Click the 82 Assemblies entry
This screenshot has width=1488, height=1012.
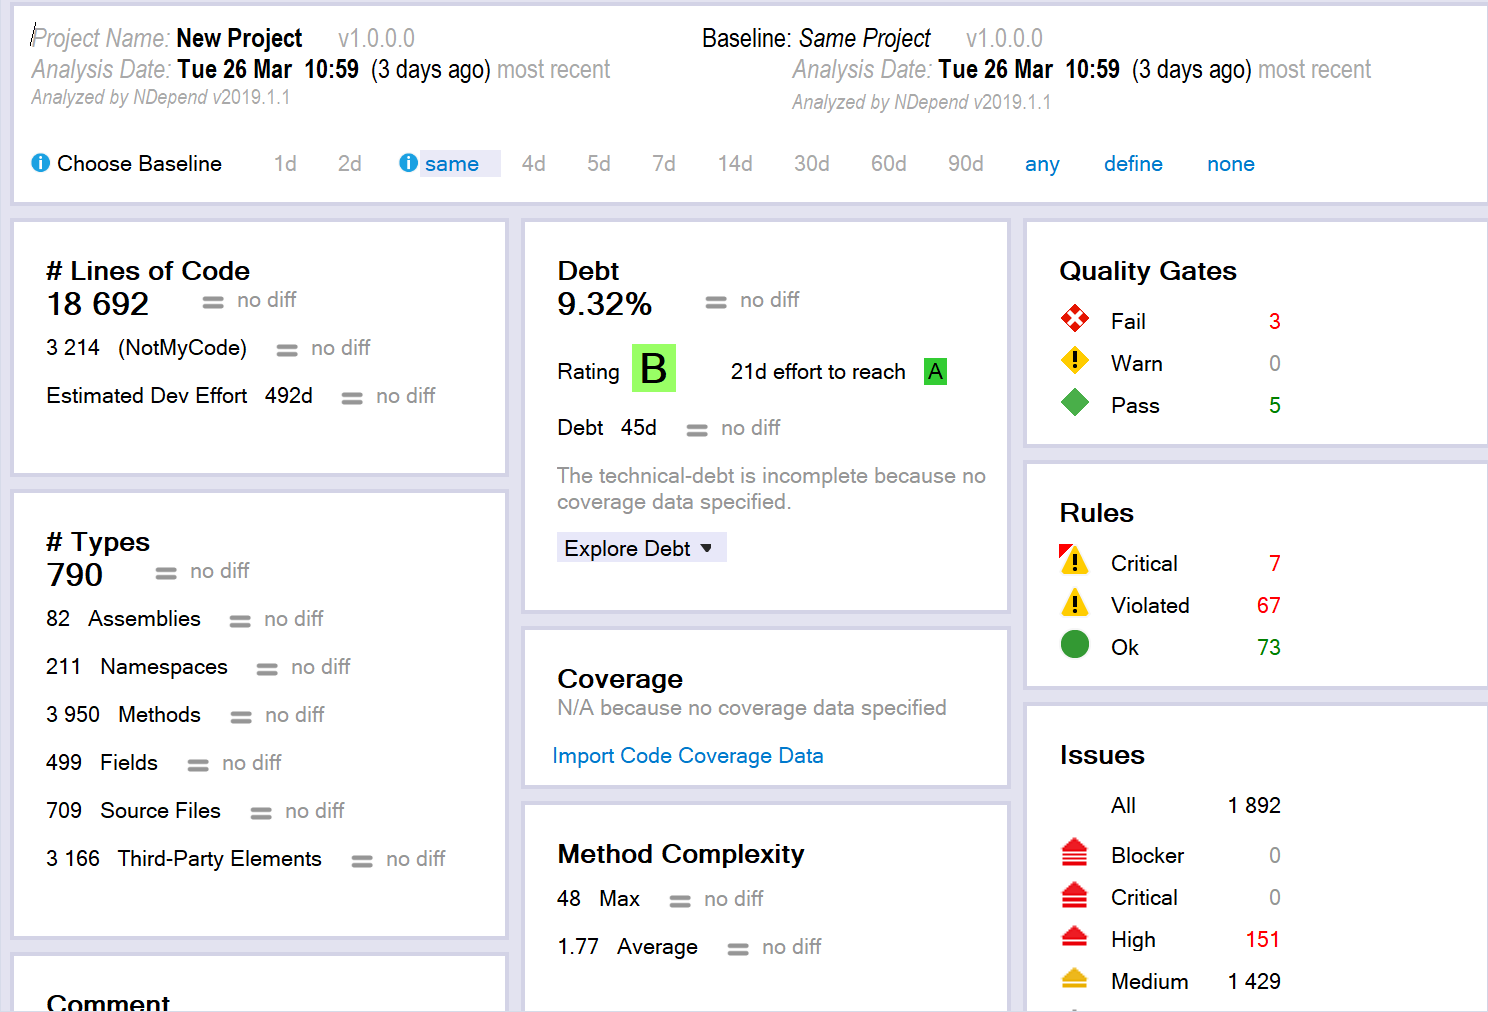(x=123, y=619)
